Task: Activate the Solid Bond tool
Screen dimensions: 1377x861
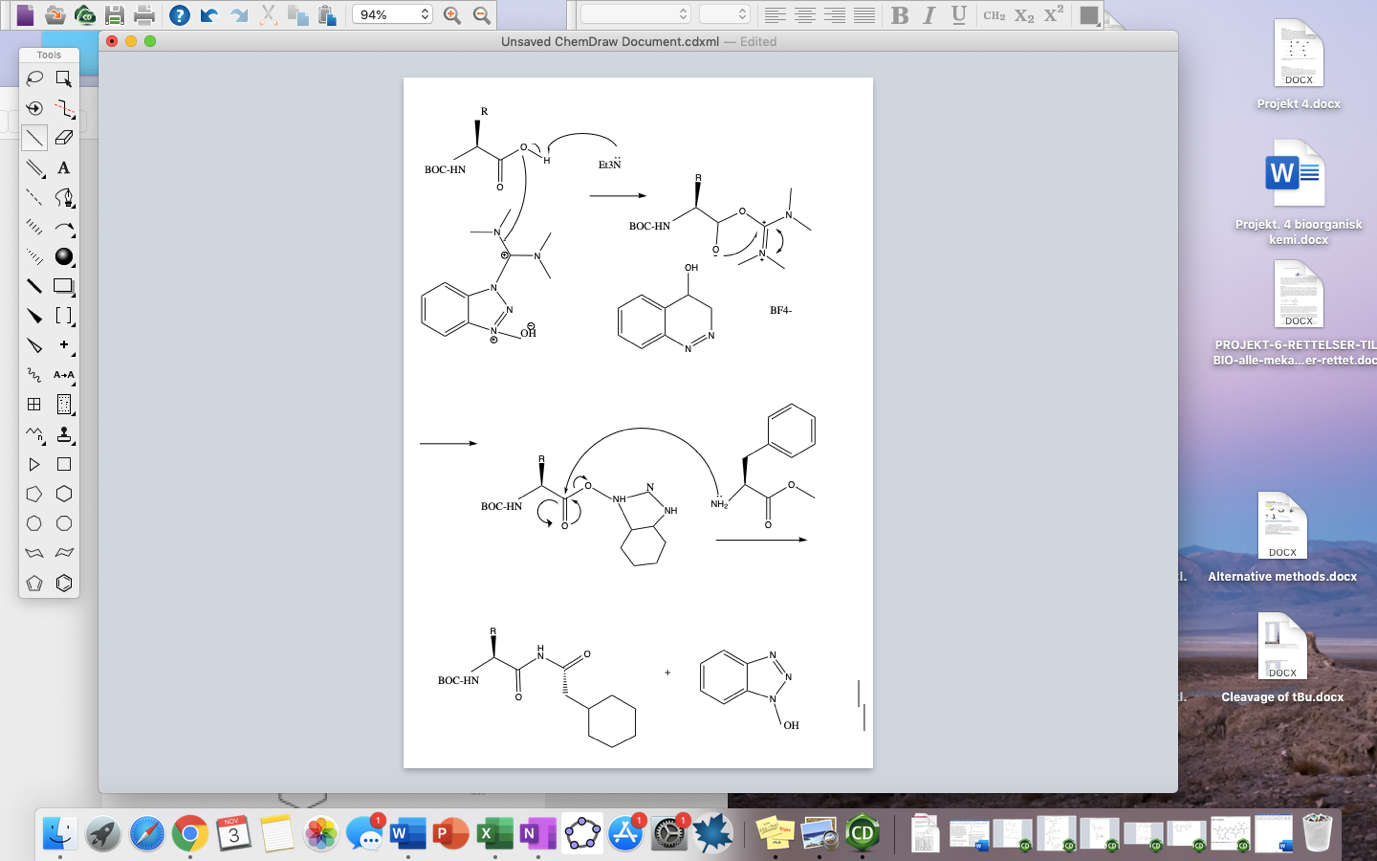Action: click(x=34, y=138)
